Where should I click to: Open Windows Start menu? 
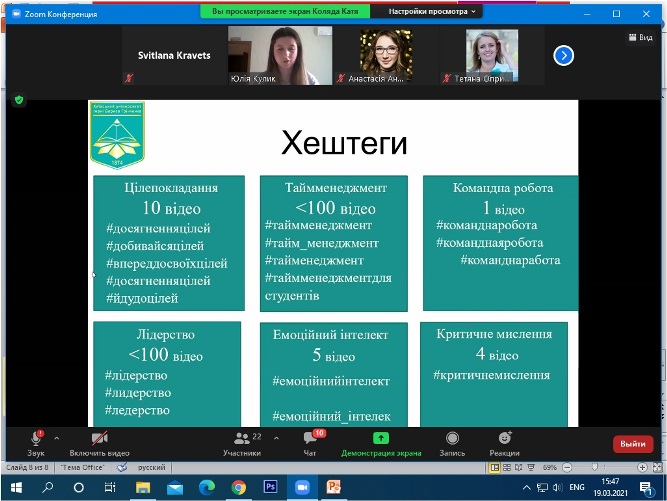[x=16, y=487]
